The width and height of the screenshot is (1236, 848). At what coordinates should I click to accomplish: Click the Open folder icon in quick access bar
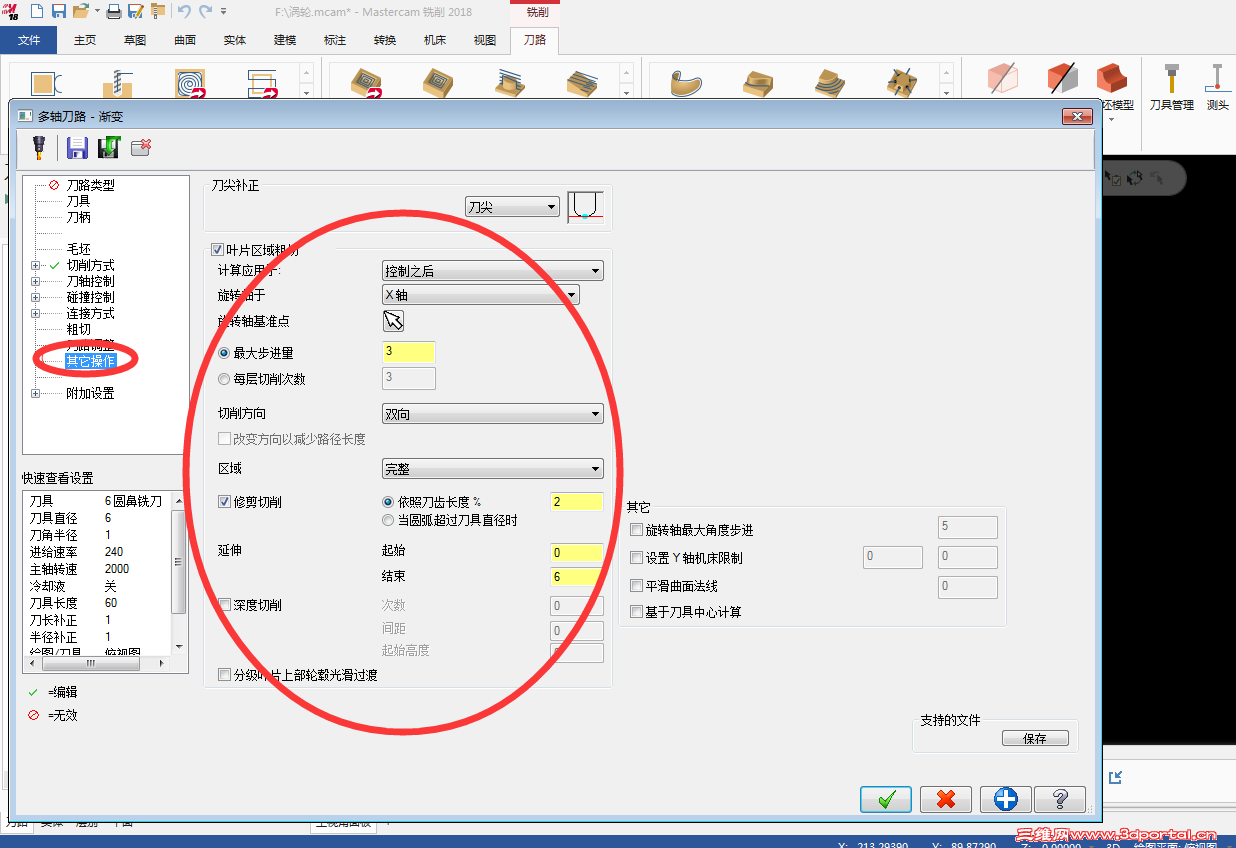click(x=82, y=11)
